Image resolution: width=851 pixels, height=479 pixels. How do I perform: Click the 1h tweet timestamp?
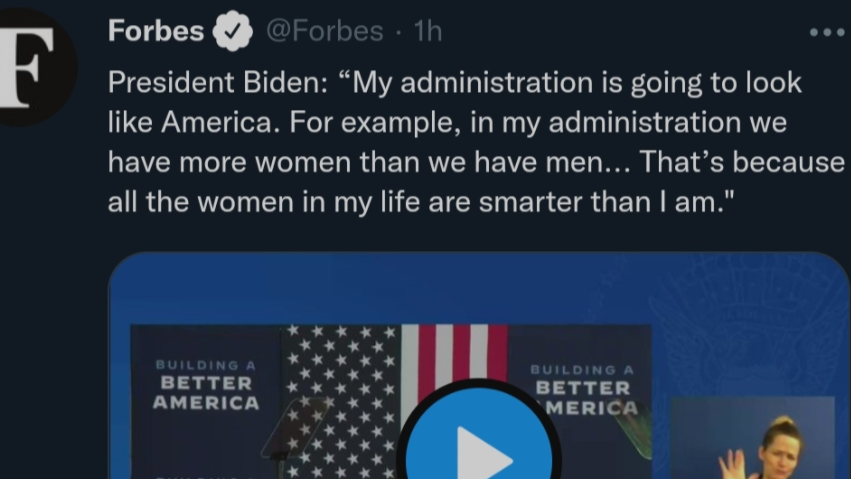pos(428,32)
